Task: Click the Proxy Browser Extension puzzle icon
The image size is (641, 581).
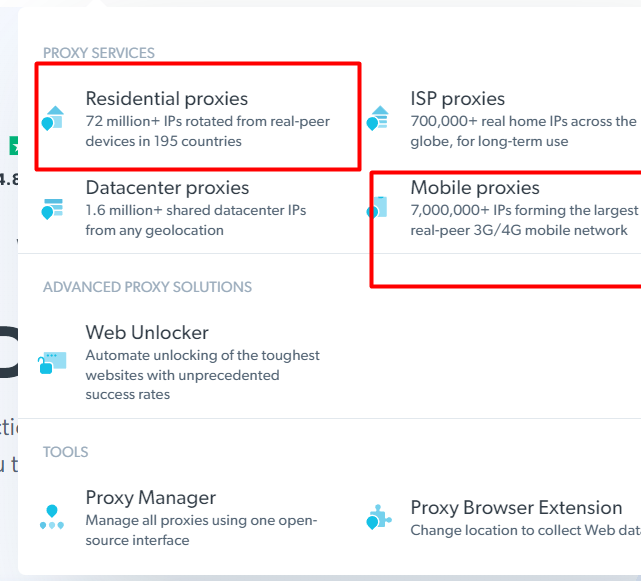Action: pos(377,517)
